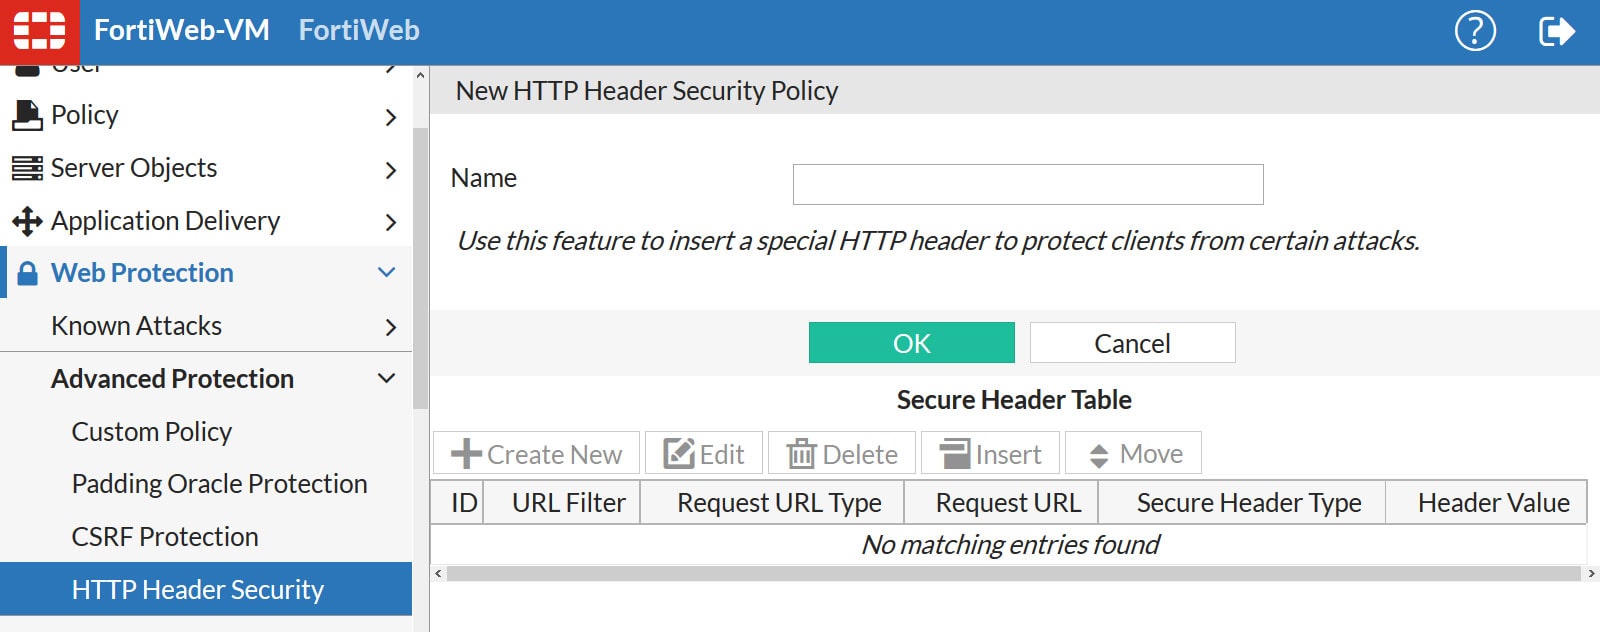The height and width of the screenshot is (632, 1600).
Task: Click the Insert rows icon
Action: (955, 453)
